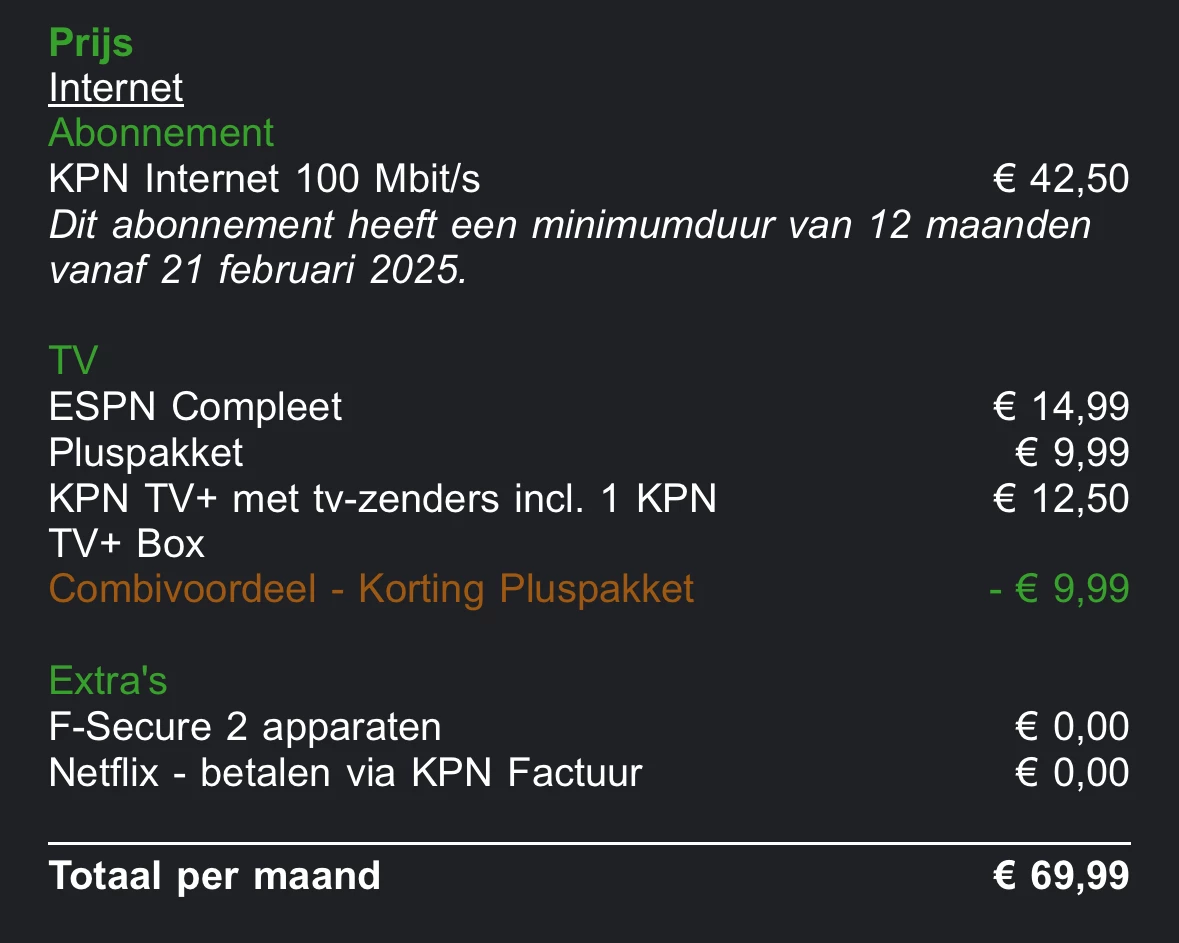Select the ESPN Compleet item

pyautogui.click(x=195, y=406)
